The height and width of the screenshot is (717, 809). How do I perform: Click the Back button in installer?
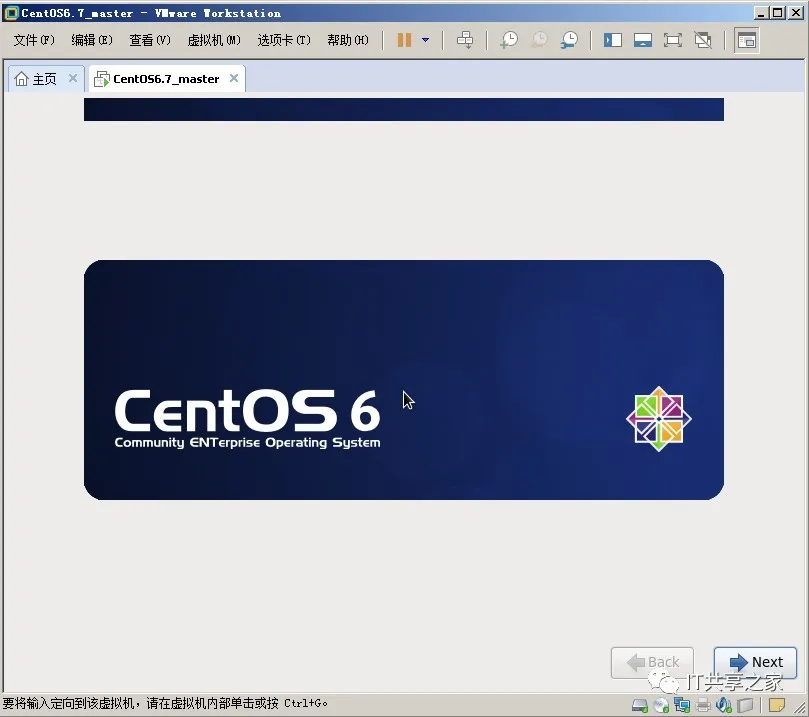tap(652, 662)
